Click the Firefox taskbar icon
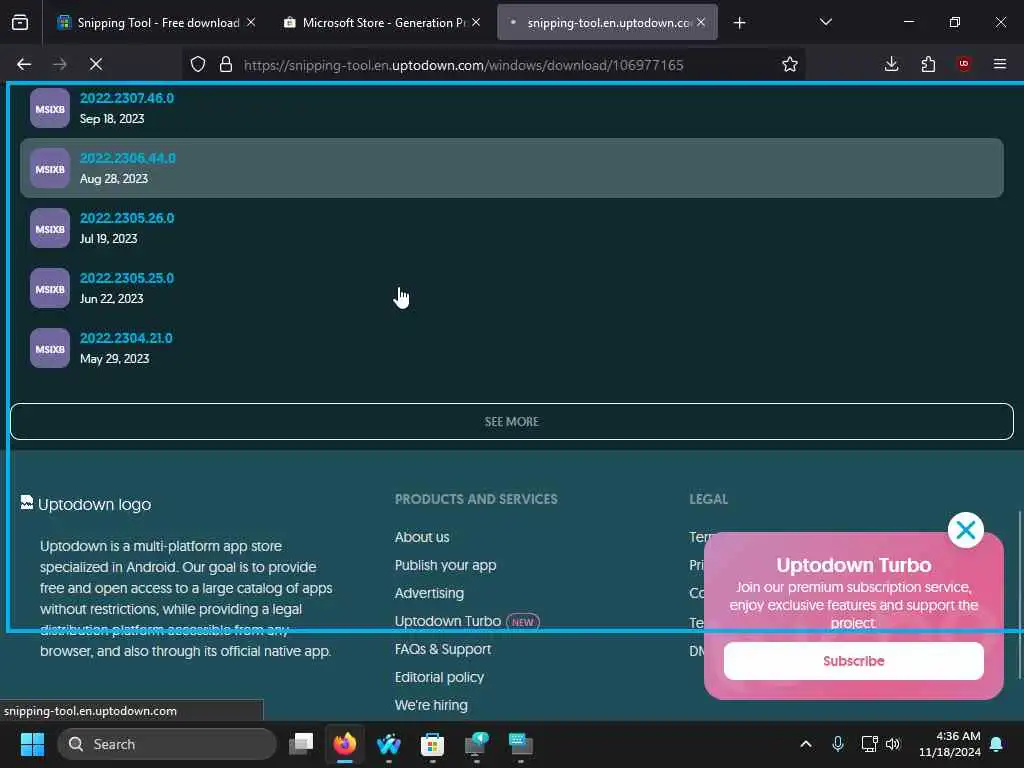This screenshot has width=1024, height=768. pyautogui.click(x=345, y=744)
